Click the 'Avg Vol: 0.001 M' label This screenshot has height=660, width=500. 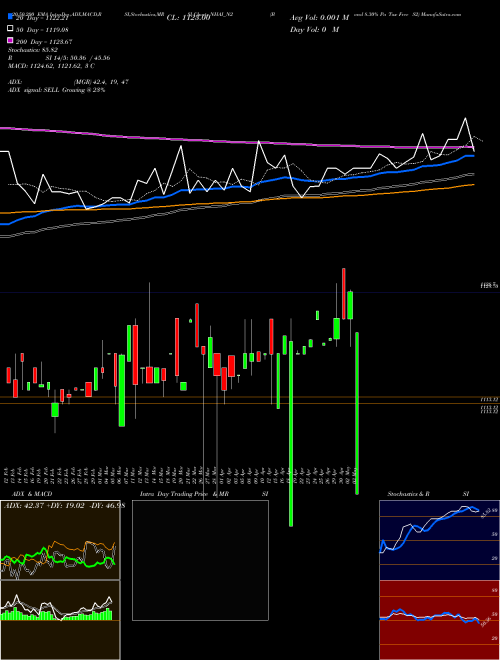pos(319,18)
